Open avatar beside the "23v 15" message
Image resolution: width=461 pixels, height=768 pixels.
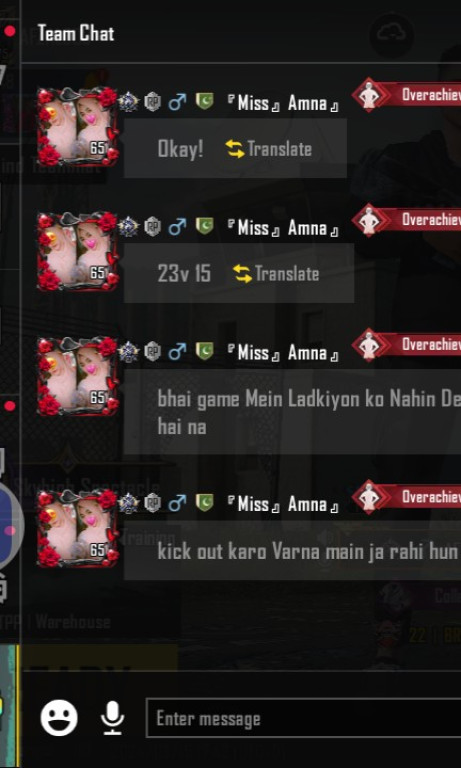pyautogui.click(x=77, y=252)
